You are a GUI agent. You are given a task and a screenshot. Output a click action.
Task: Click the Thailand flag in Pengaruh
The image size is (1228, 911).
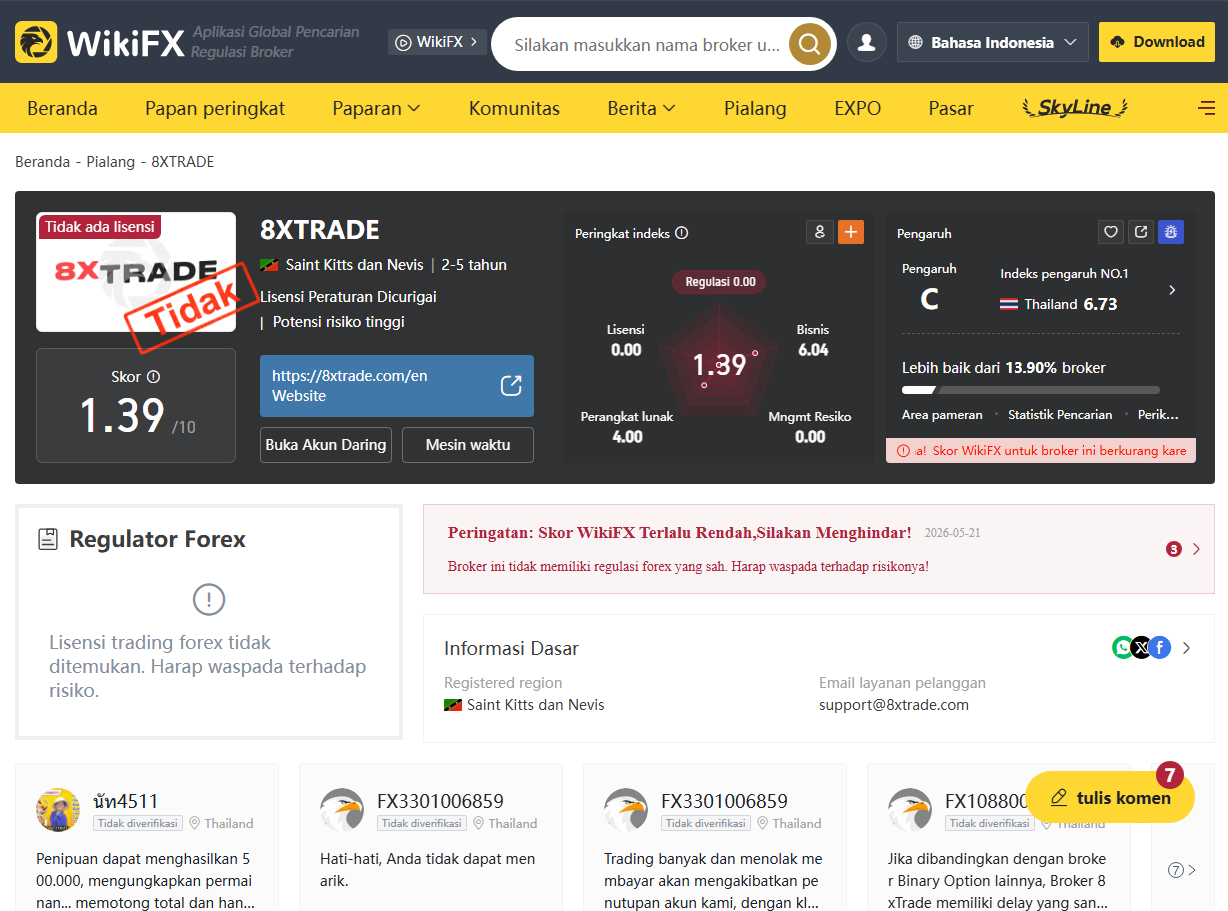pyautogui.click(x=1009, y=304)
